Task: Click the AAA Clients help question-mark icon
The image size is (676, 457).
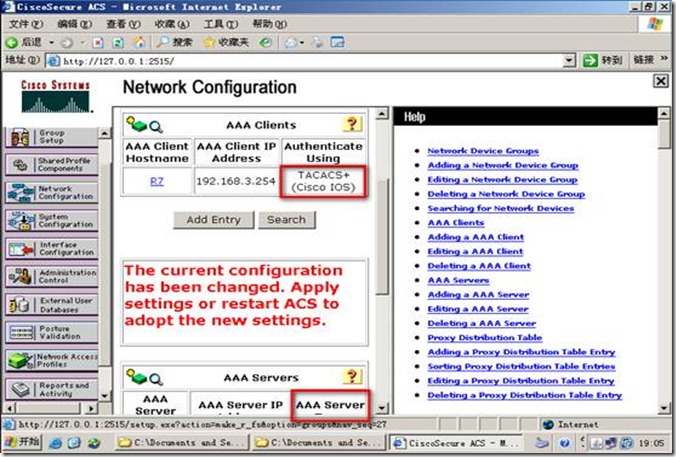Action: pos(352,124)
